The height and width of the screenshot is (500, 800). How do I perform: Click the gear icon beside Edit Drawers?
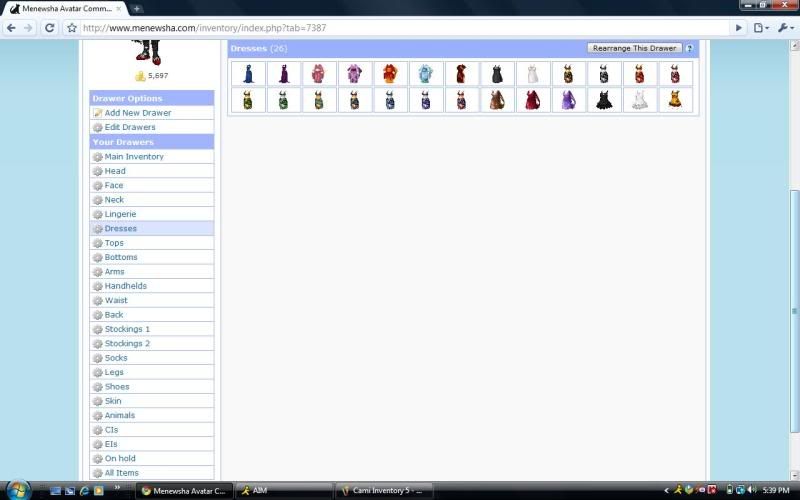97,128
